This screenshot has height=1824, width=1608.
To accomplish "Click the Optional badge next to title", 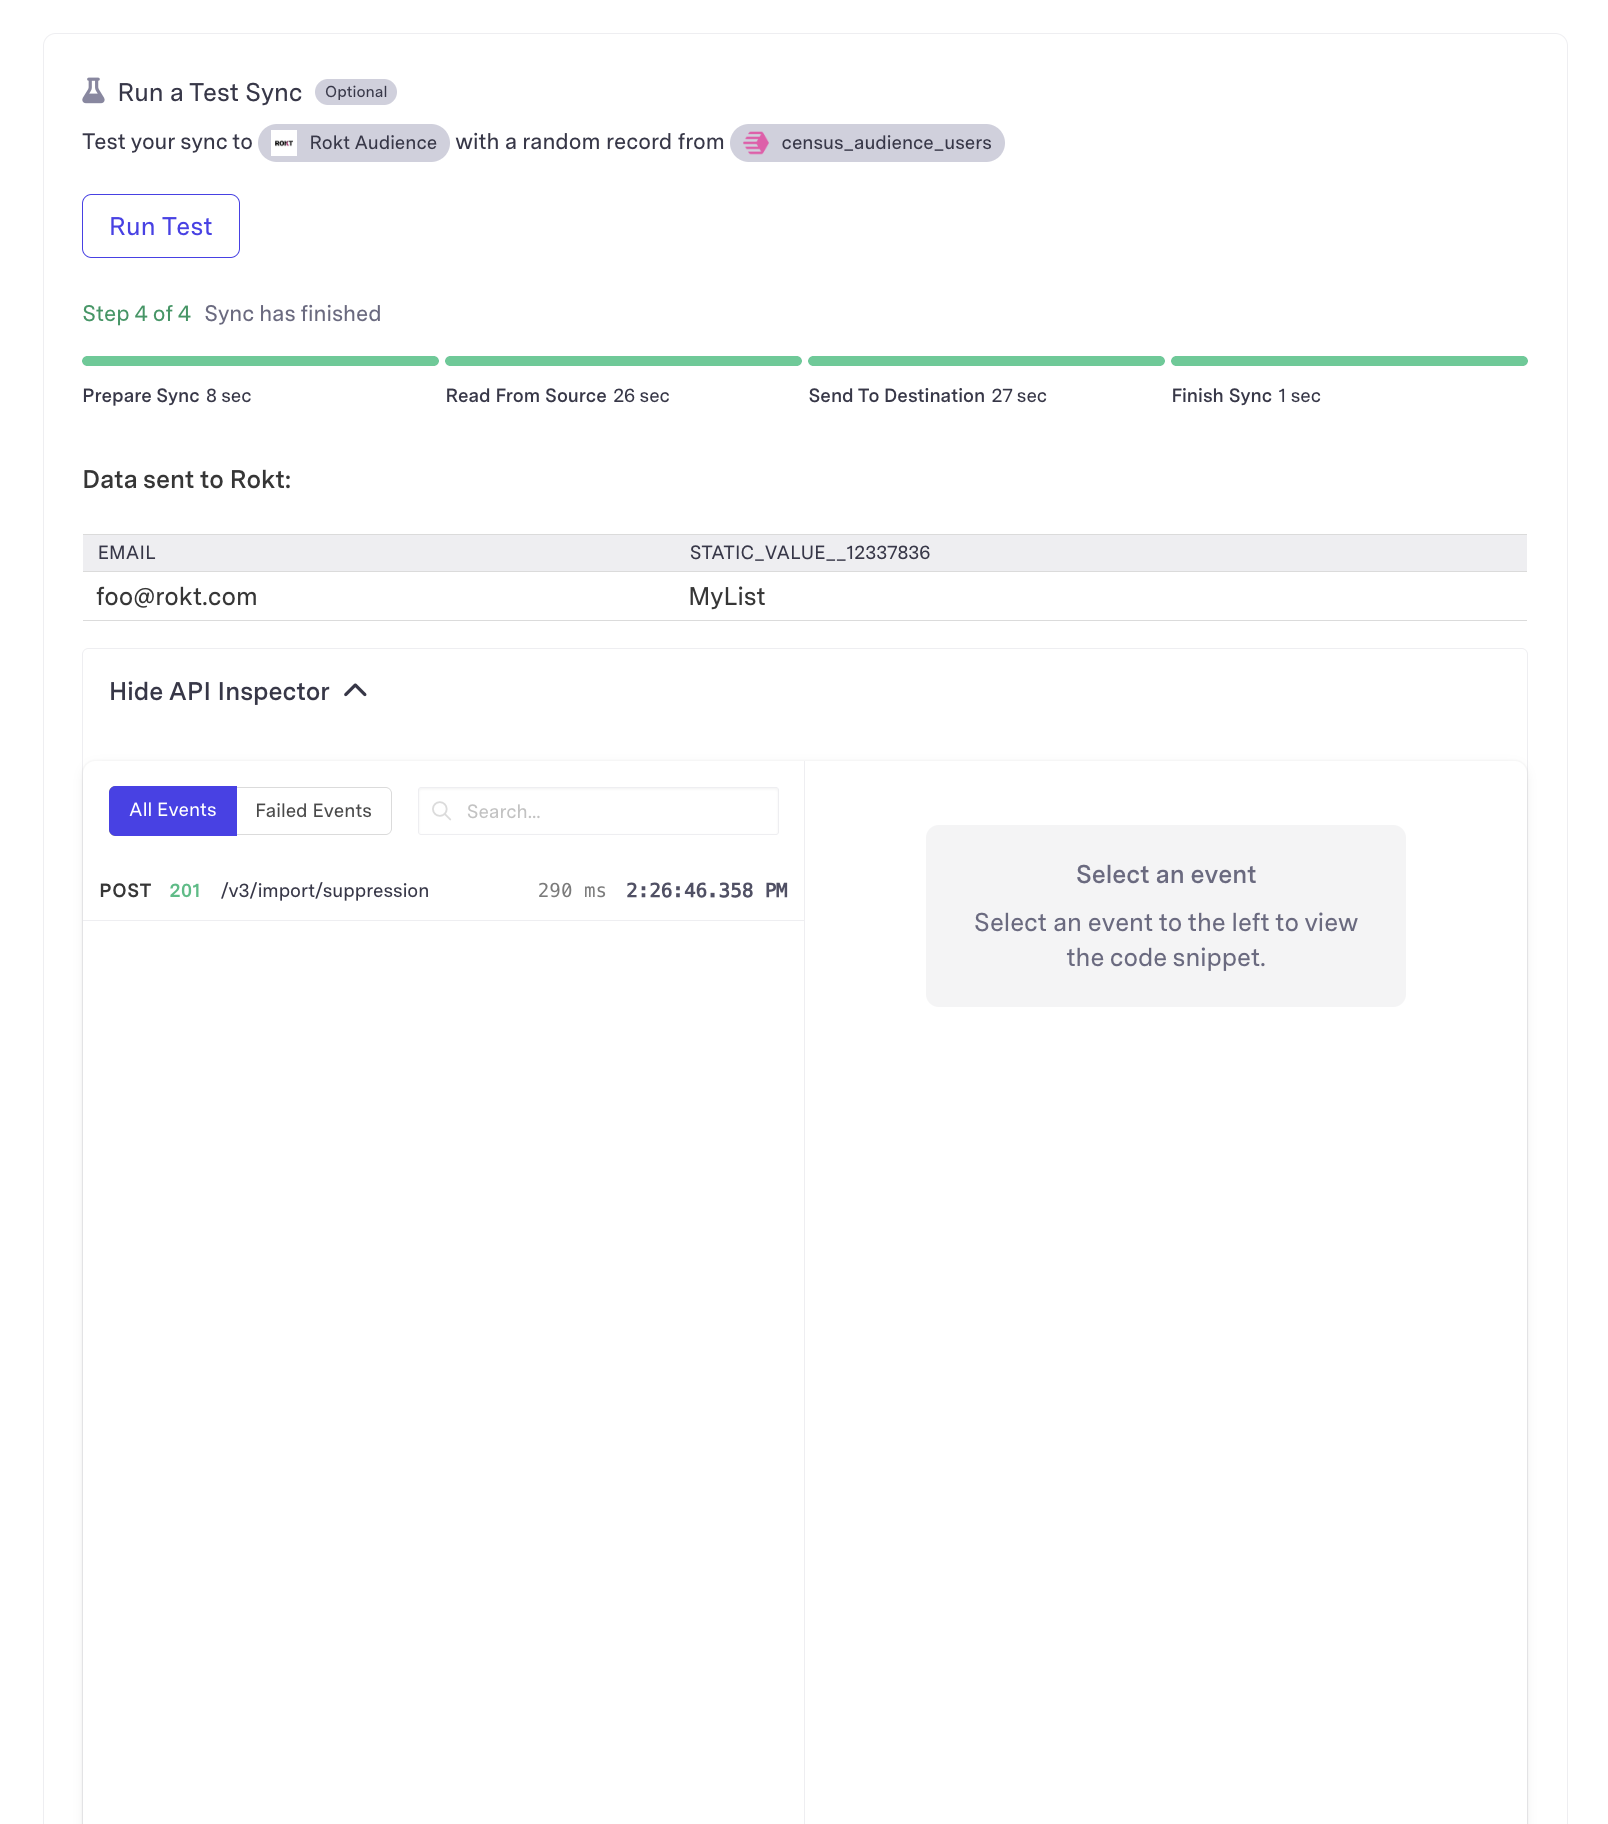I will click(356, 92).
